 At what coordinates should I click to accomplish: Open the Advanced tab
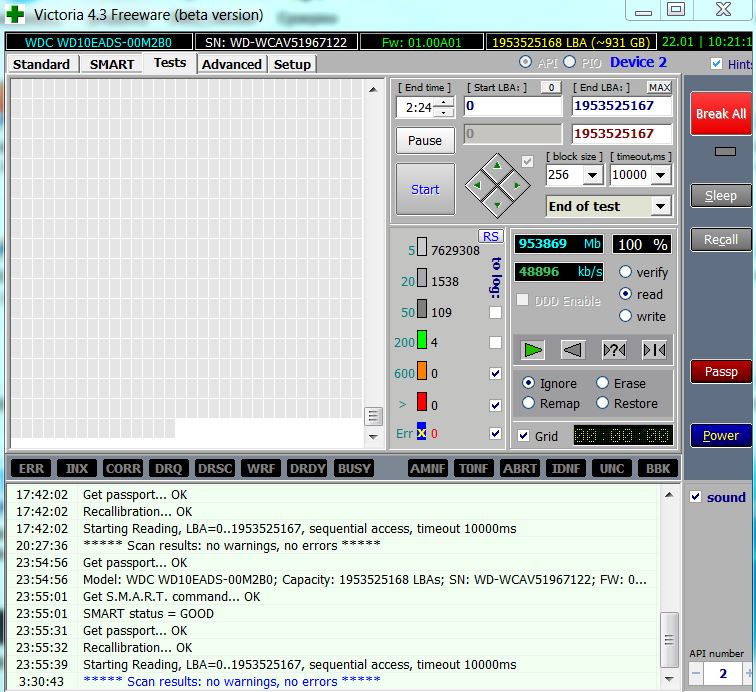(231, 64)
